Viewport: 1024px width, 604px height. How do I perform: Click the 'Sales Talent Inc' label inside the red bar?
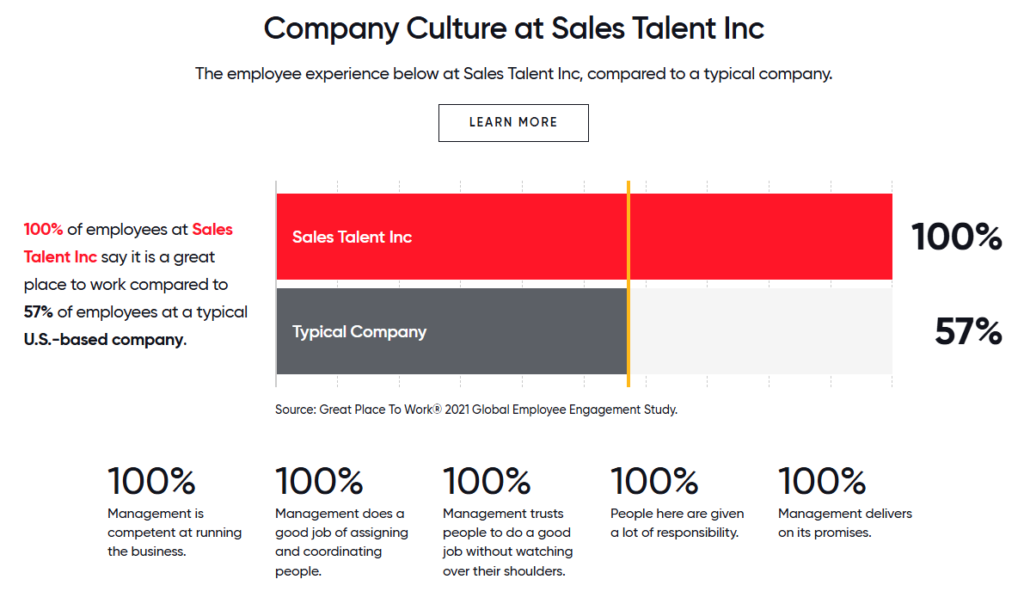(x=352, y=237)
